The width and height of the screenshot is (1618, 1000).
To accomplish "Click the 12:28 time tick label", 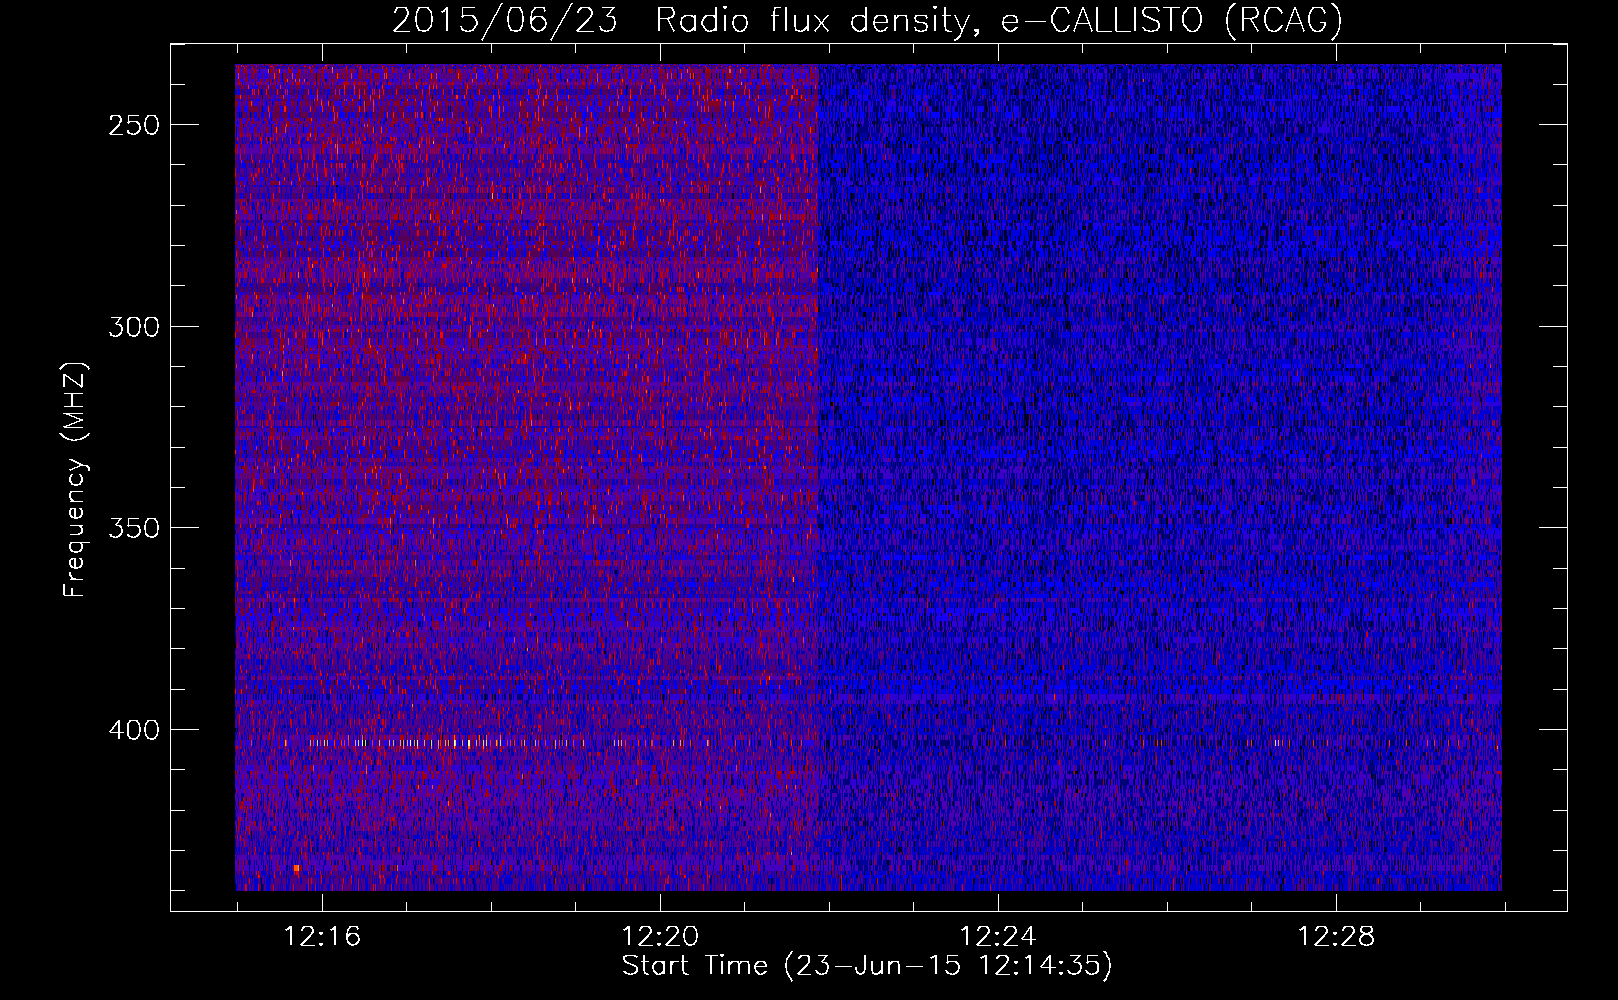I will click(x=1336, y=937).
